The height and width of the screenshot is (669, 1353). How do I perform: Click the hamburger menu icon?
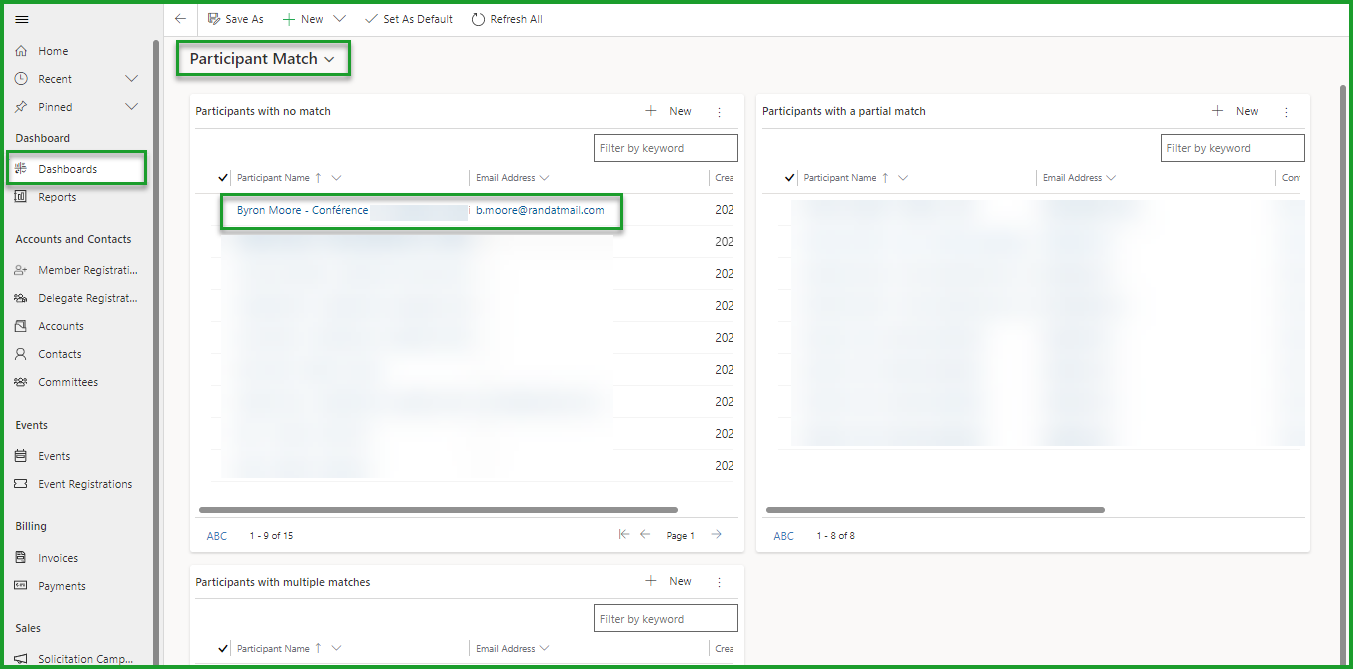pos(22,19)
